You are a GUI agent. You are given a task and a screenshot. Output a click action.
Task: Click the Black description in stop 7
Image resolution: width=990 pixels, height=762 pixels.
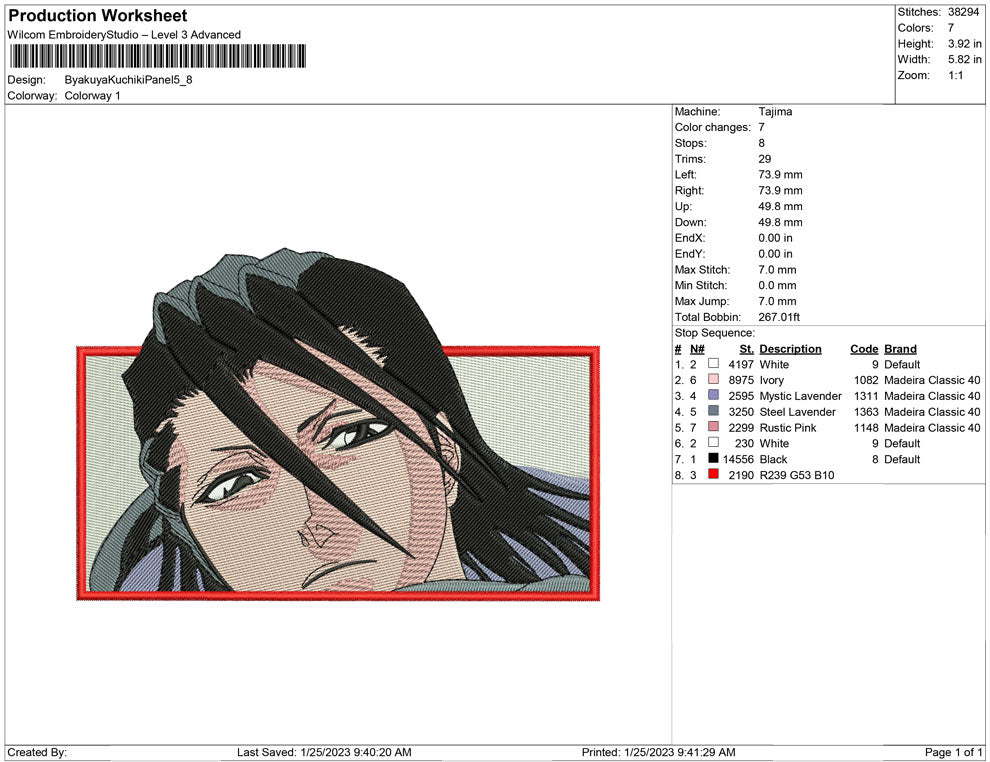[x=773, y=459]
